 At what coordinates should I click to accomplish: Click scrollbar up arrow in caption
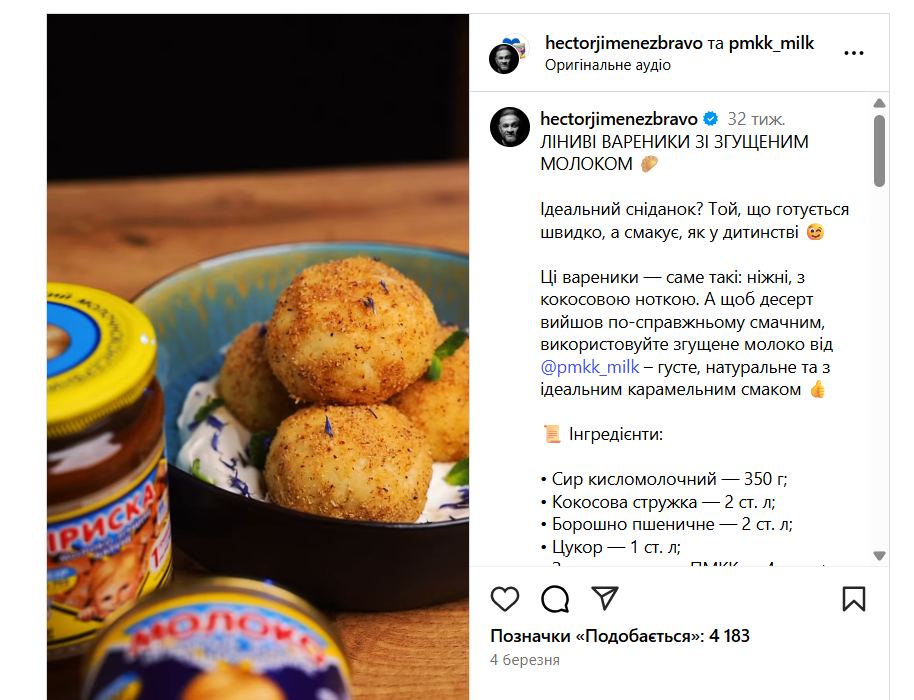click(880, 103)
